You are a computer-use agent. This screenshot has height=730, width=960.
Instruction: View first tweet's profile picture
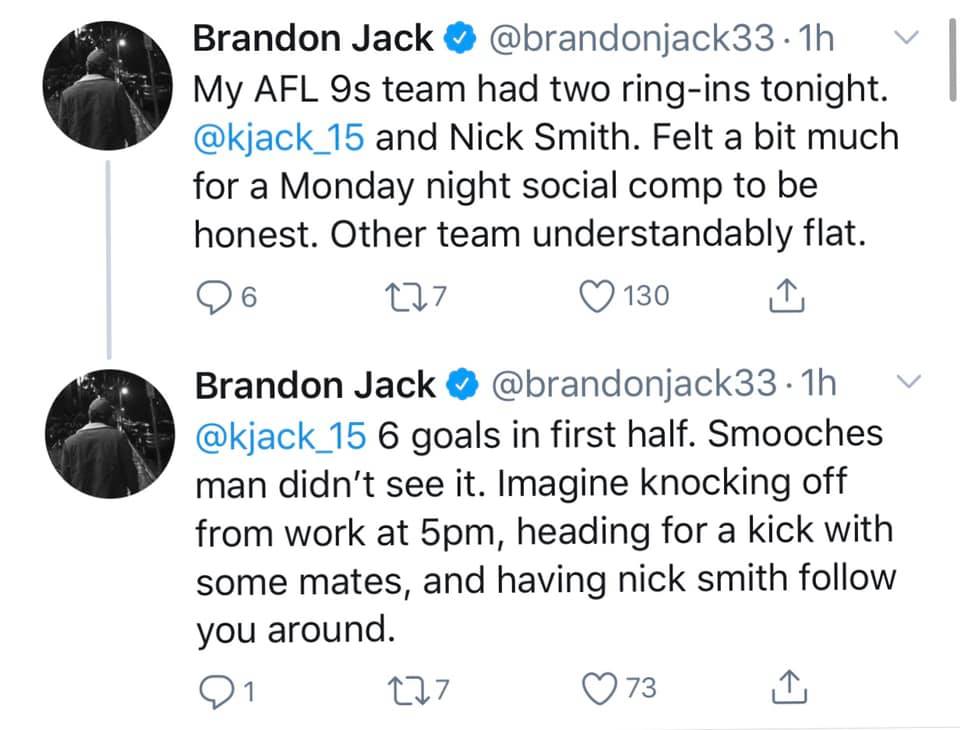[108, 86]
